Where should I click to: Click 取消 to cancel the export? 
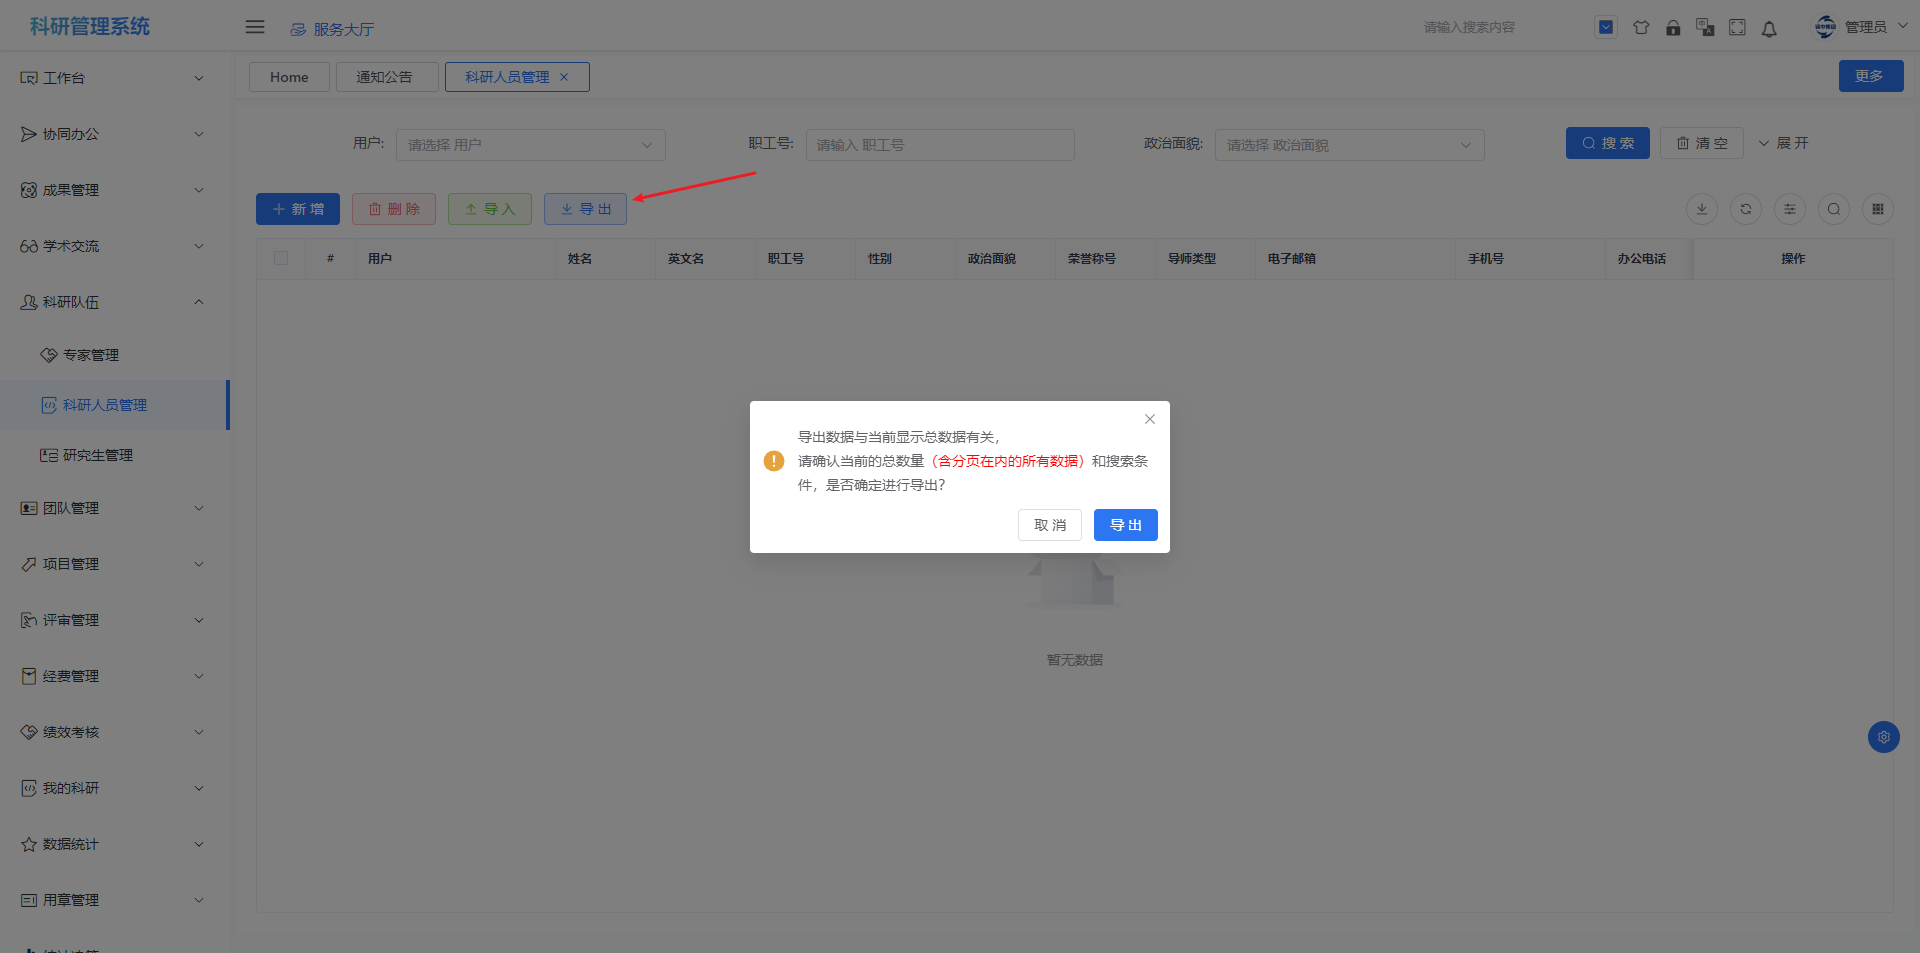(x=1049, y=525)
